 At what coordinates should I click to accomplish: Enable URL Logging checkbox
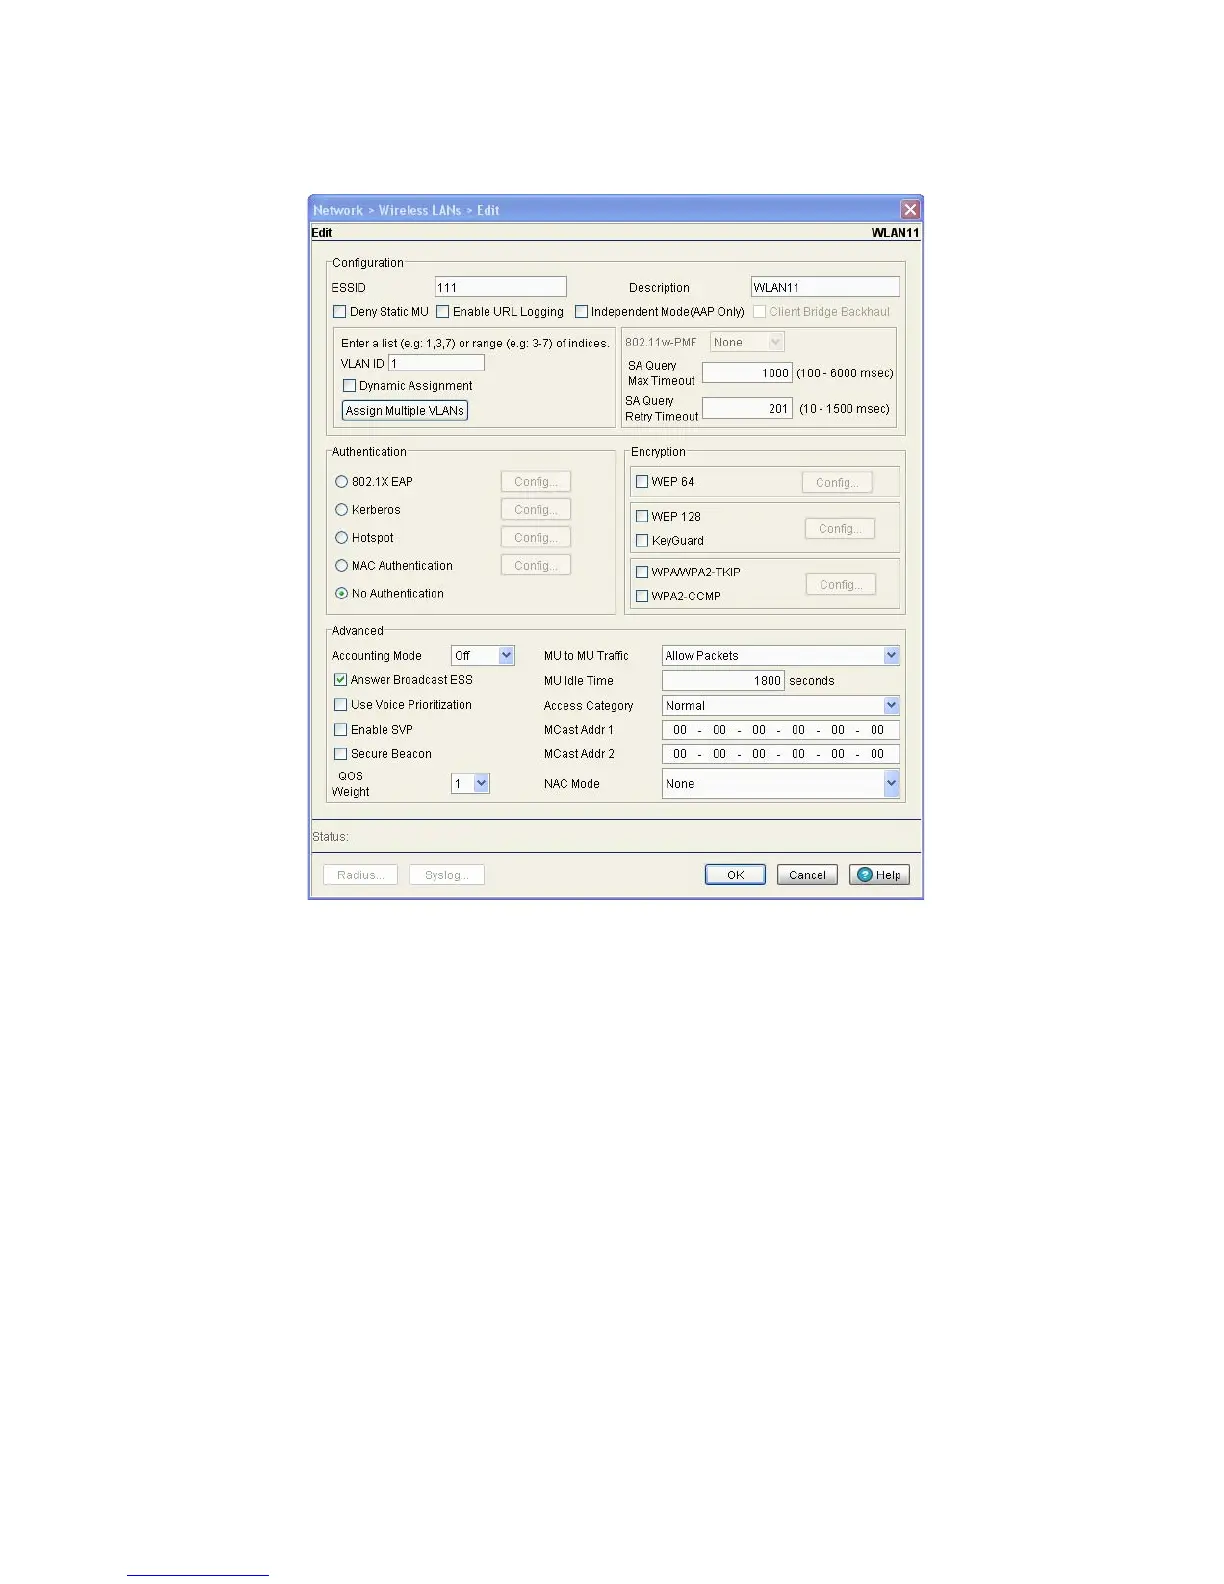(442, 312)
